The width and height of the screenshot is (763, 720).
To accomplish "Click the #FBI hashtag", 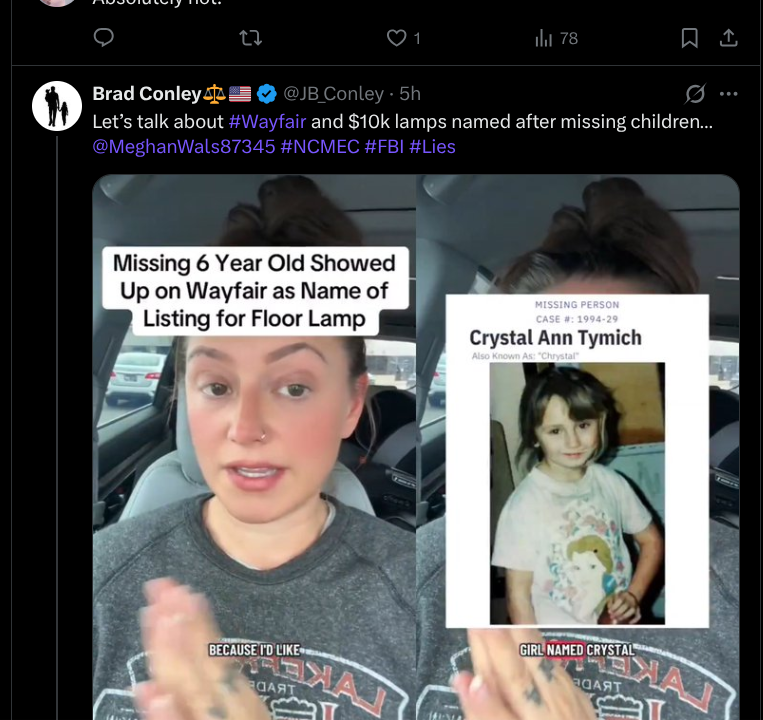I will (384, 146).
